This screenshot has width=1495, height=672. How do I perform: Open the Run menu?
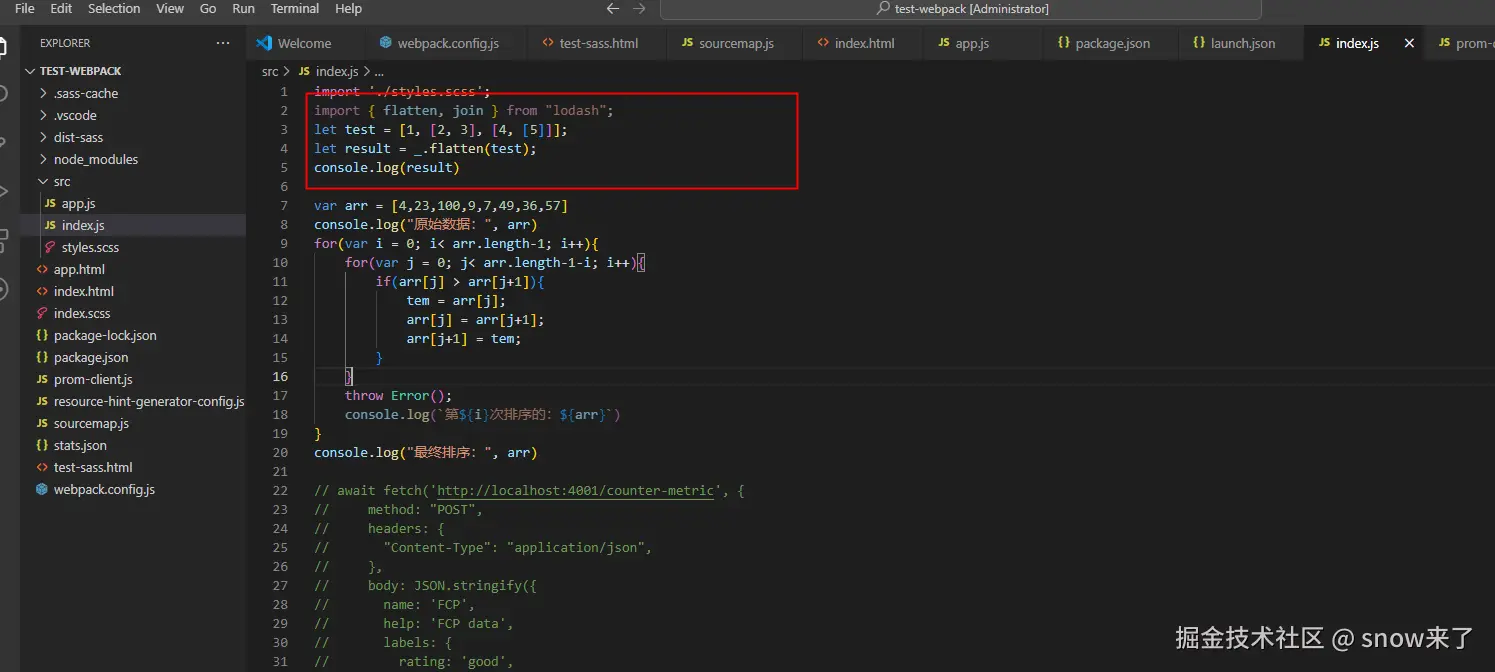click(243, 8)
